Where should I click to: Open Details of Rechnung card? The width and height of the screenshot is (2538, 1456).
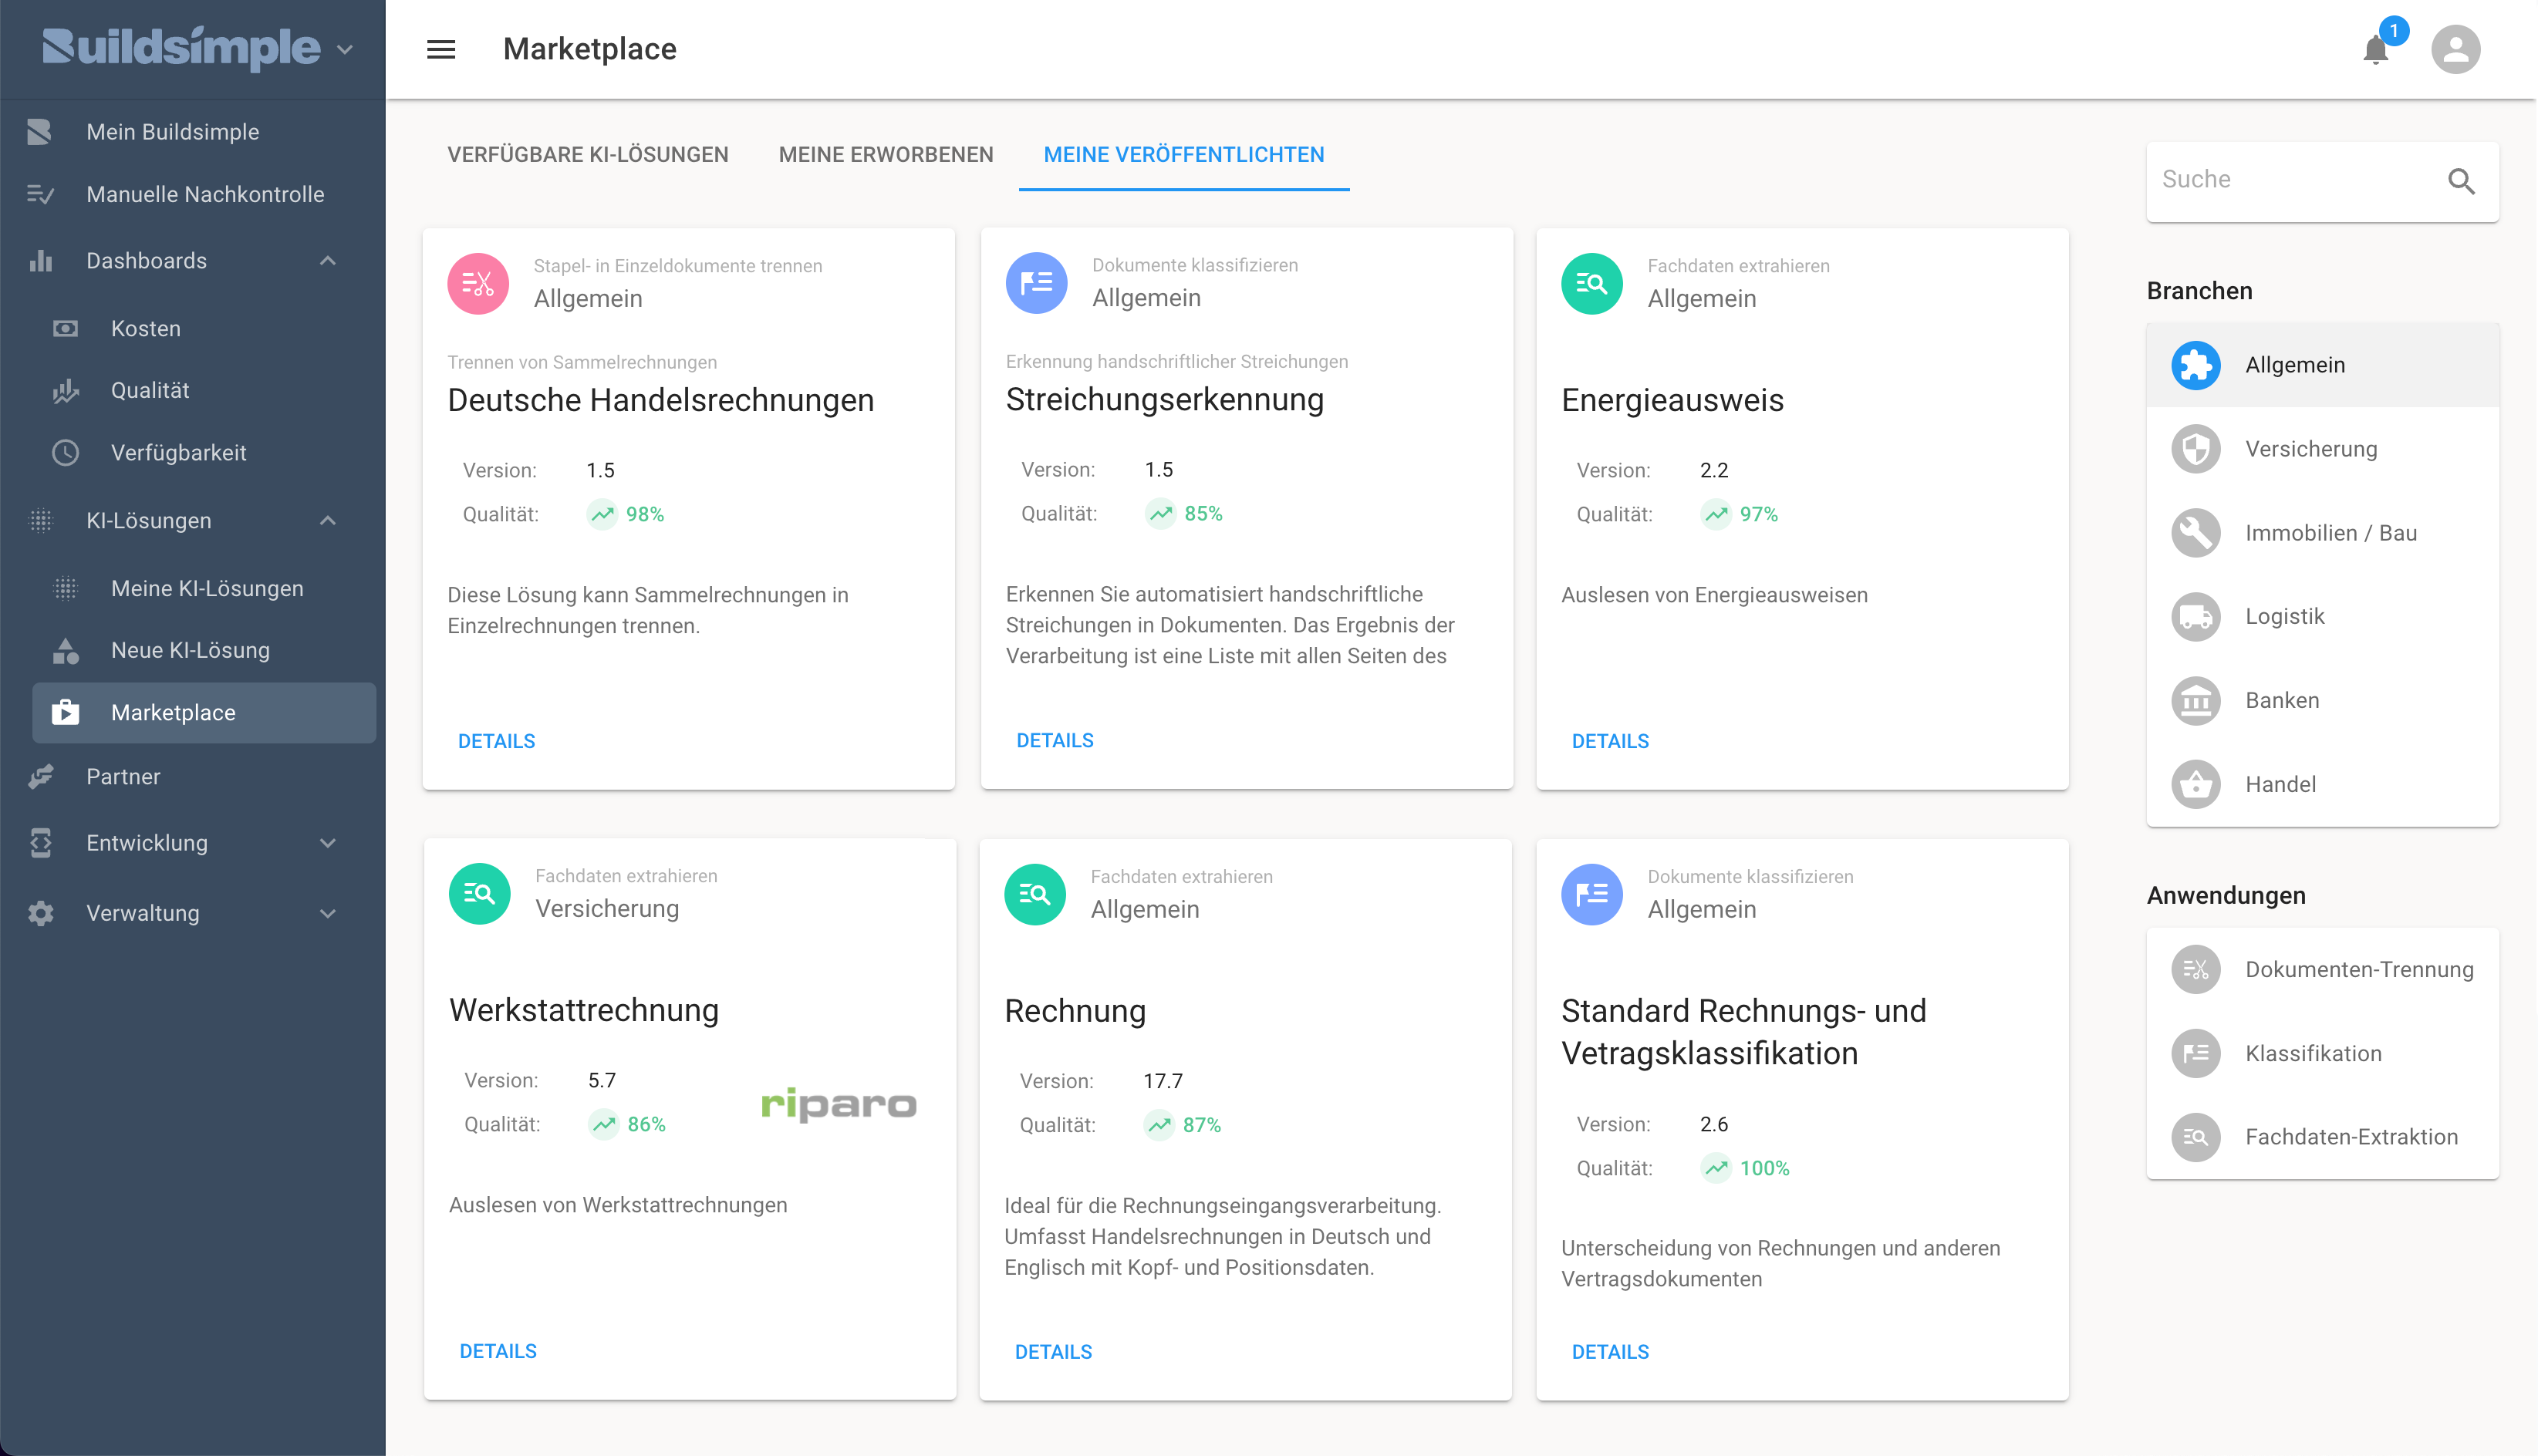(x=1053, y=1352)
